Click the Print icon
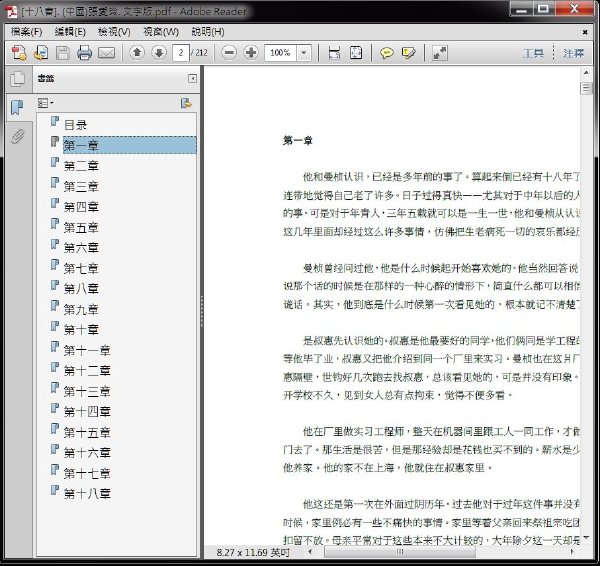Screen dimensions: 600x566 pos(84,53)
